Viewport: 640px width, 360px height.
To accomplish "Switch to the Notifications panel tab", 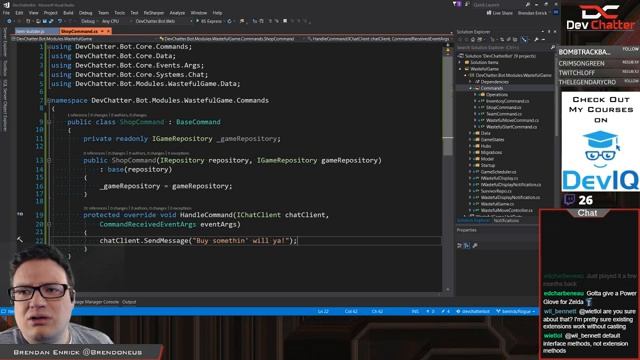I will (x=506, y=220).
